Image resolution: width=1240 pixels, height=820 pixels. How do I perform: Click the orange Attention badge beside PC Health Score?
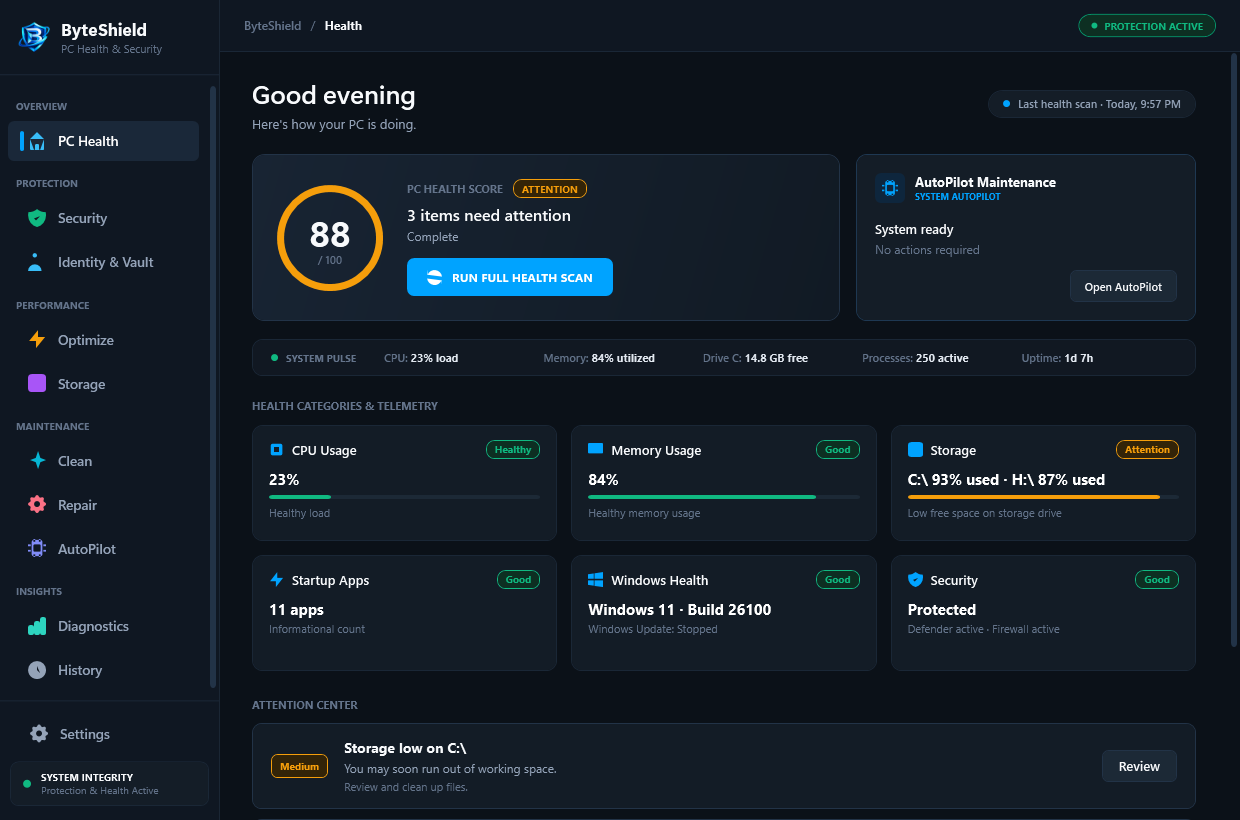550,189
